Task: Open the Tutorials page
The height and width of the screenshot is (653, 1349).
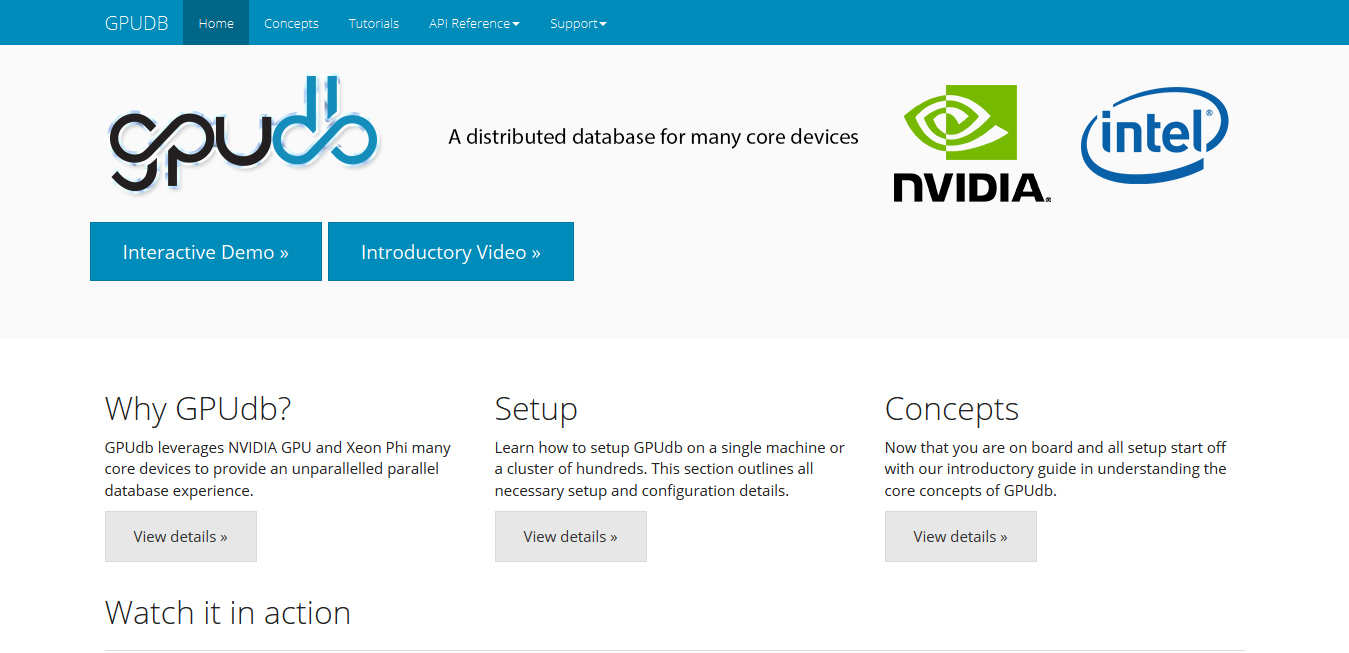Action: [x=373, y=23]
